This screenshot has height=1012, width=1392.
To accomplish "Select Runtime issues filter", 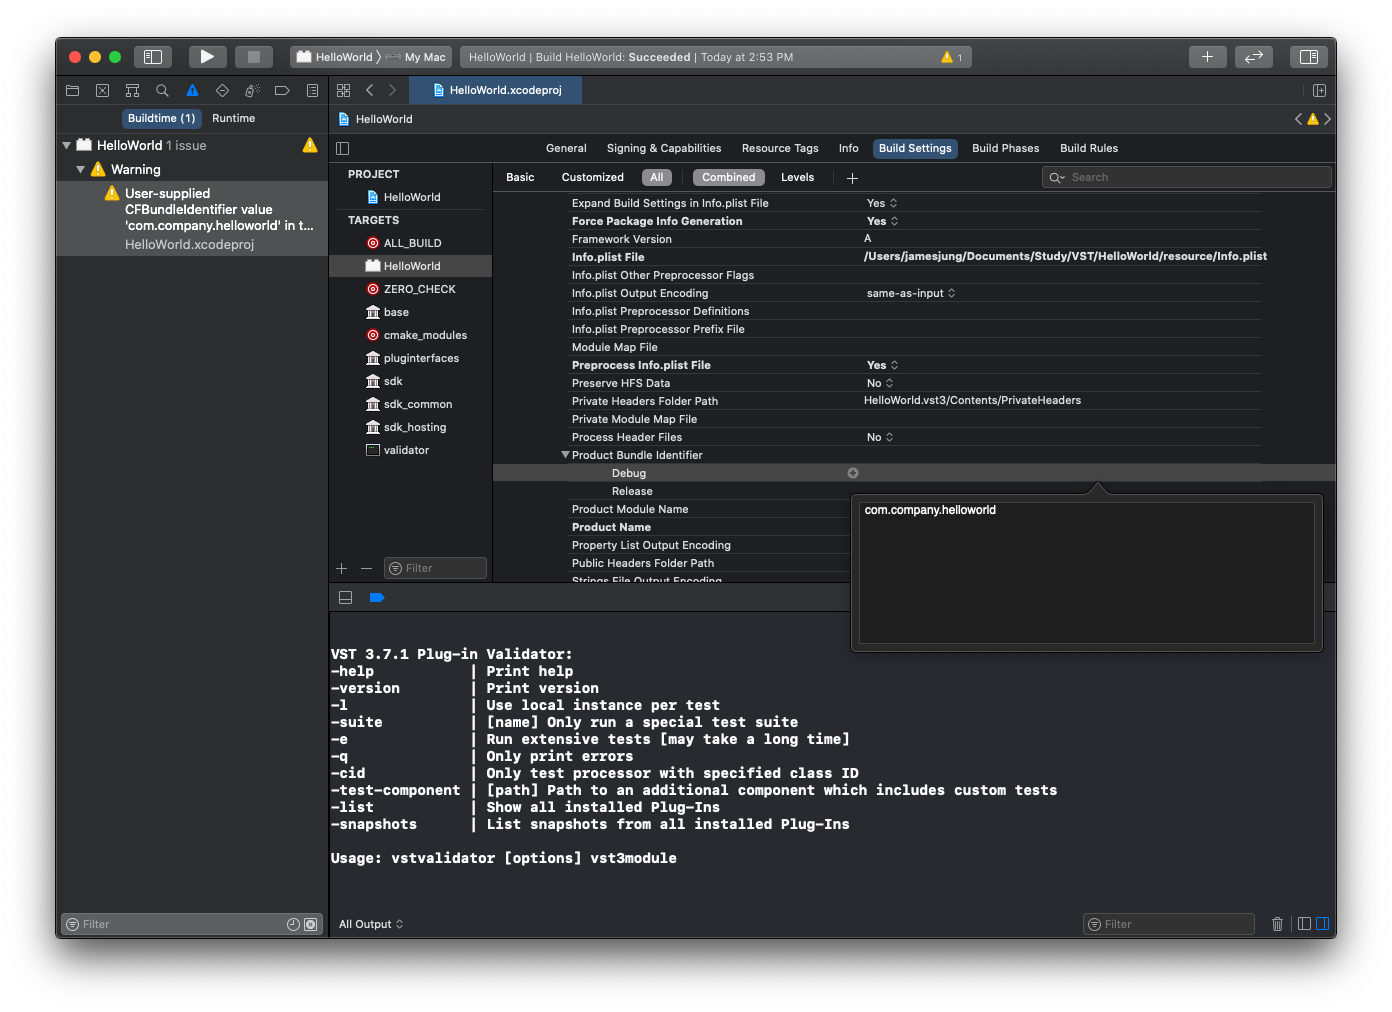I will pos(234,118).
